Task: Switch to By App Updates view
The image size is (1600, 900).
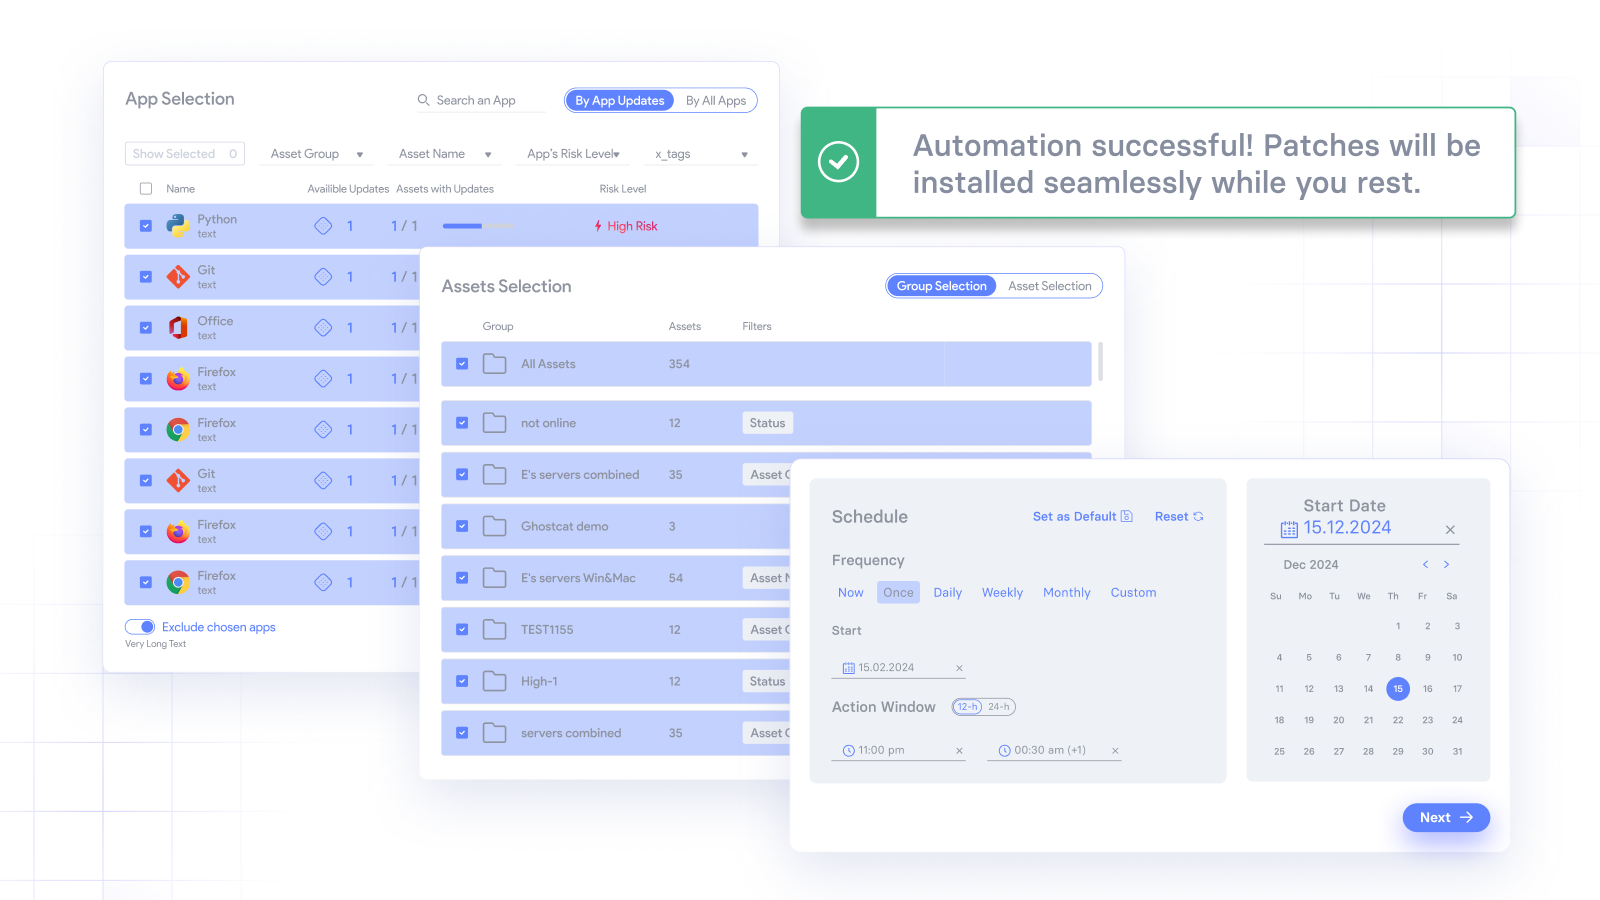Action: click(620, 101)
